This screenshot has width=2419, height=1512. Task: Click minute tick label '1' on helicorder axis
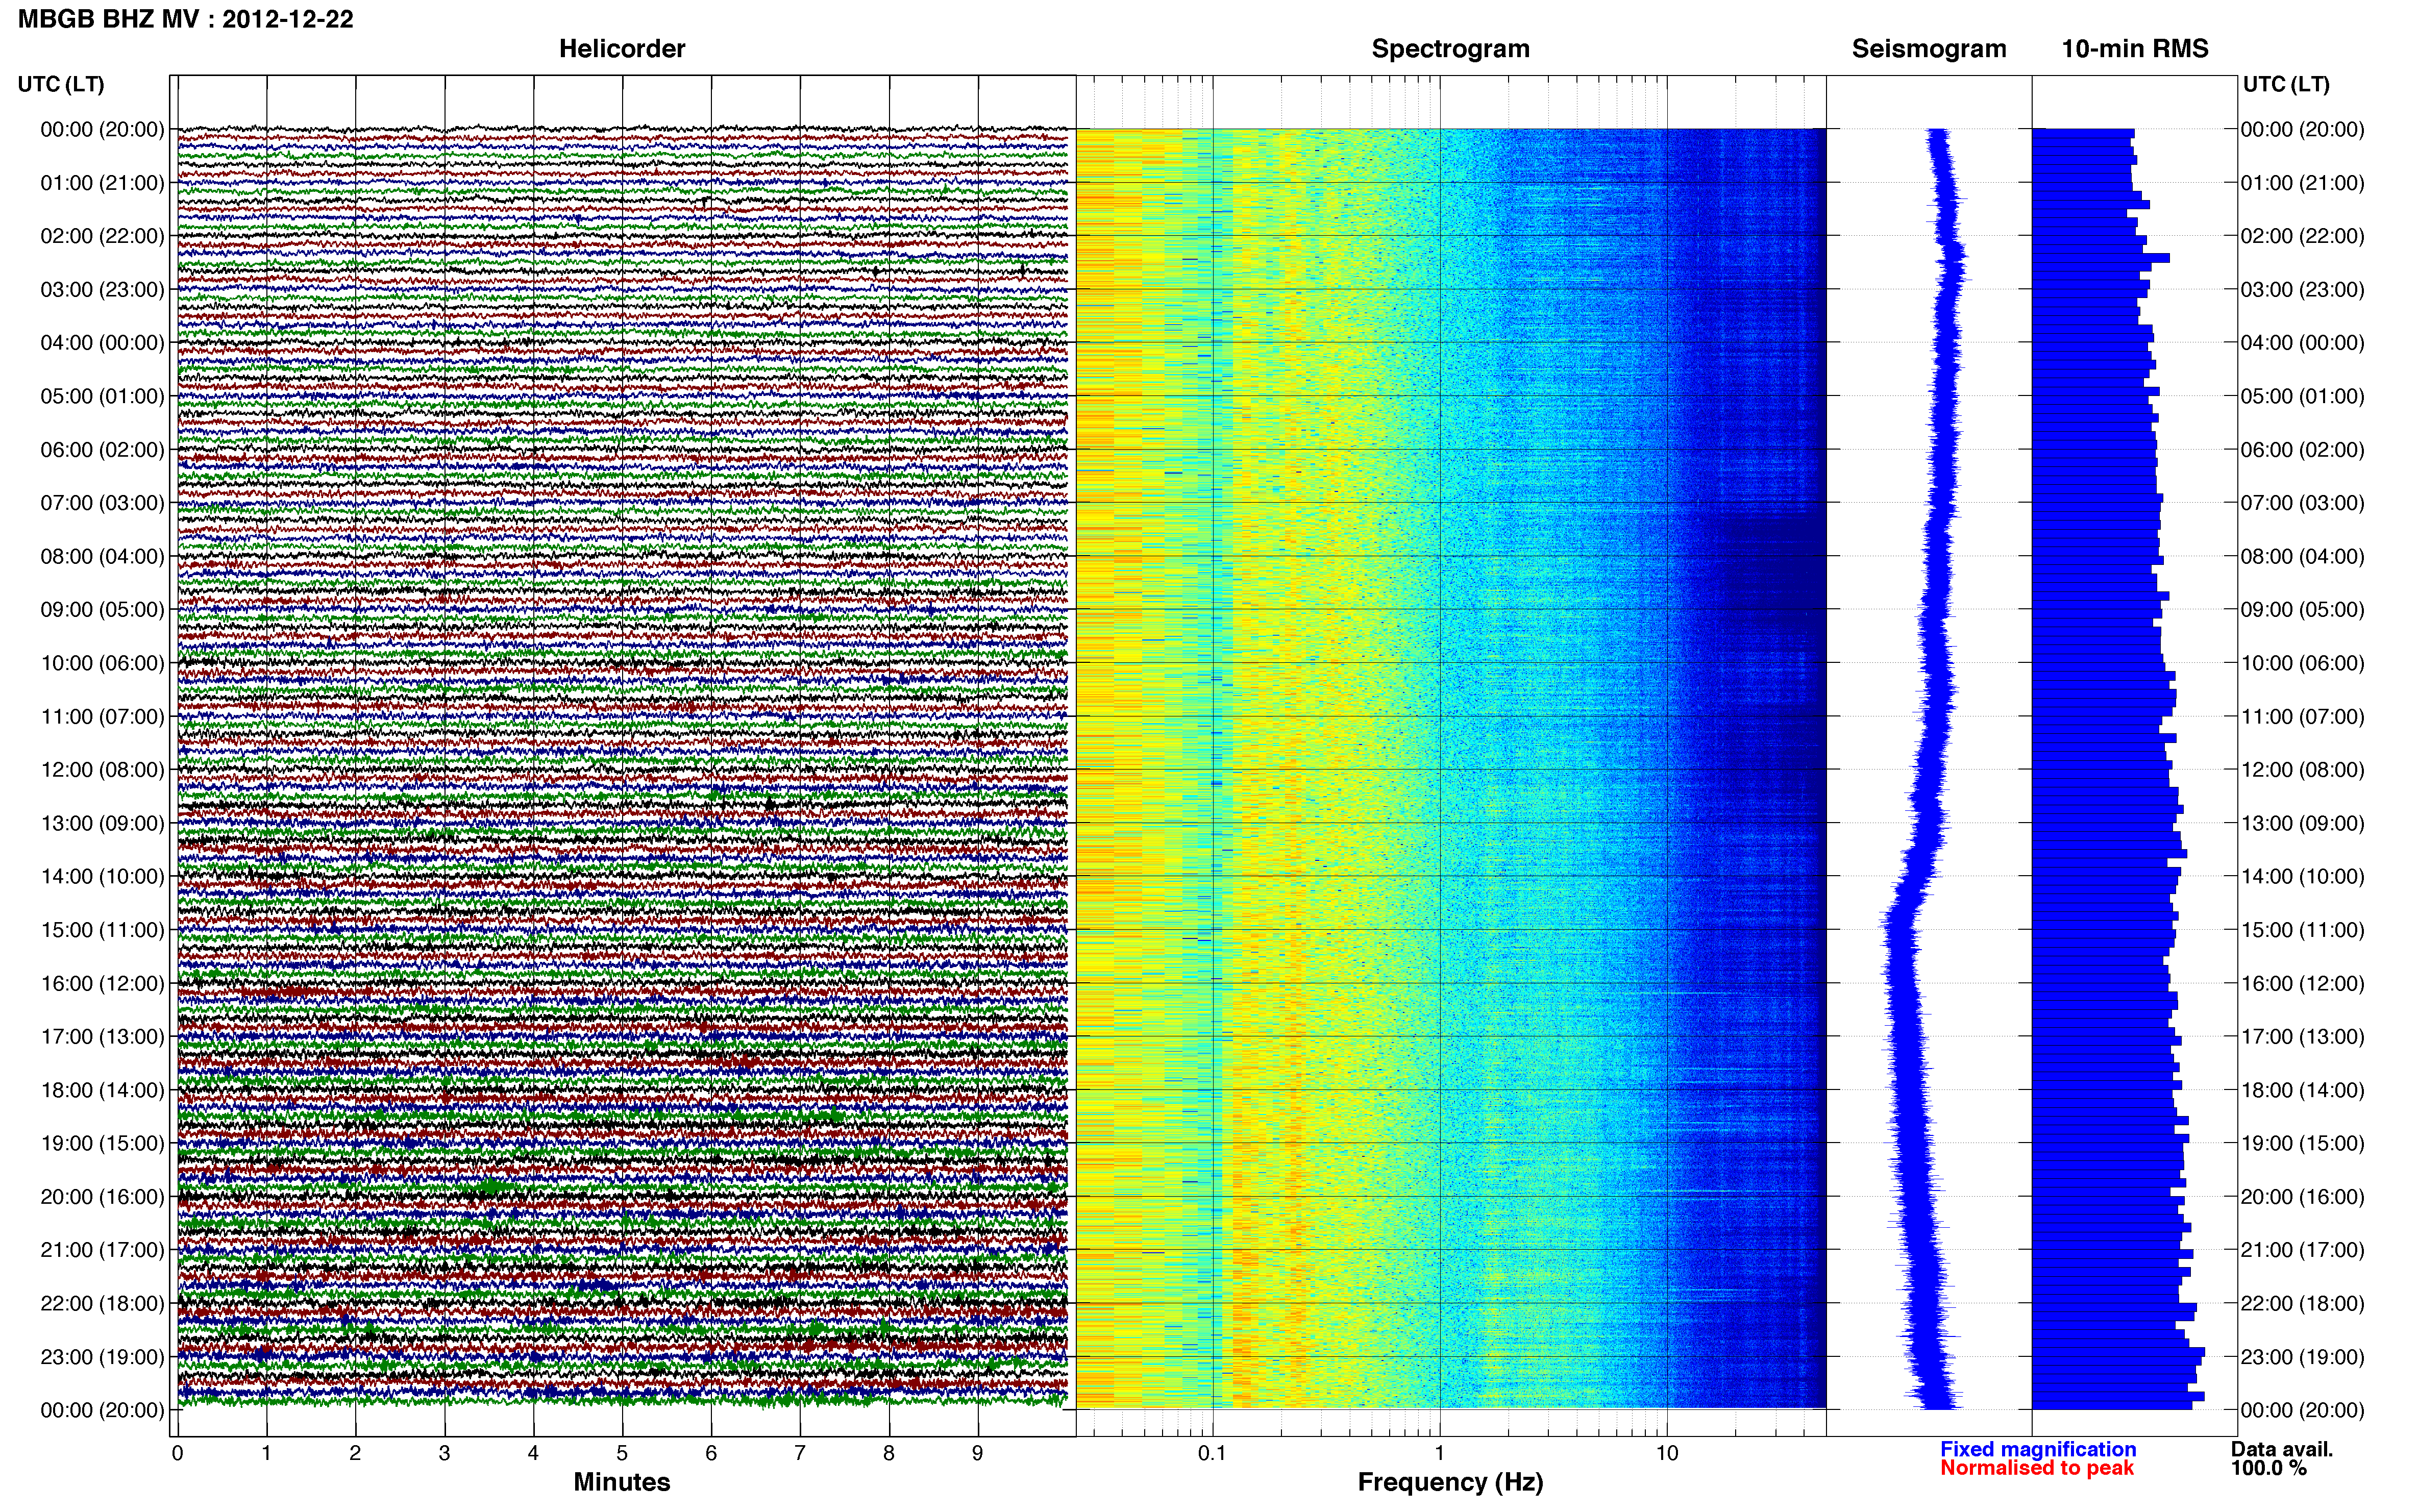266,1454
